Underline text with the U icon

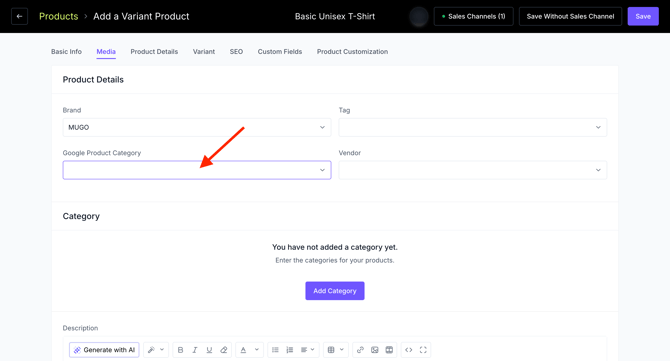coord(209,350)
